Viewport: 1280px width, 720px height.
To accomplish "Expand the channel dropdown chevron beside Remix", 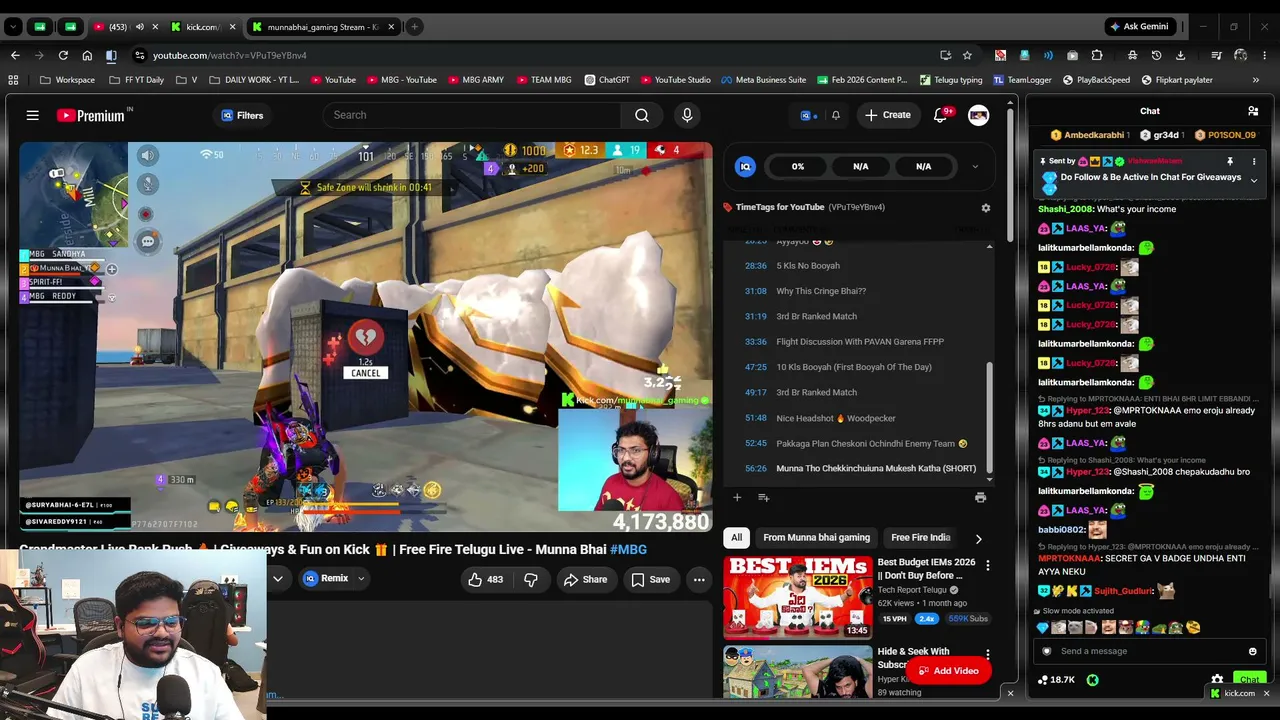I will click(278, 579).
